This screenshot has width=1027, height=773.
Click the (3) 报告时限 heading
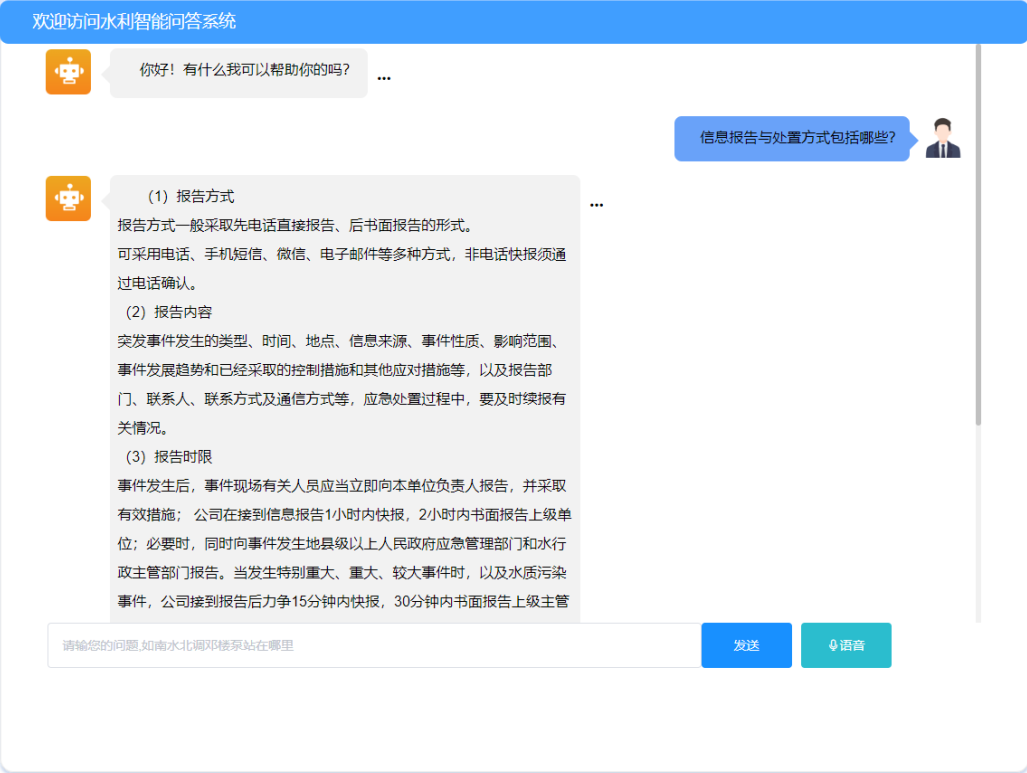[x=168, y=456]
